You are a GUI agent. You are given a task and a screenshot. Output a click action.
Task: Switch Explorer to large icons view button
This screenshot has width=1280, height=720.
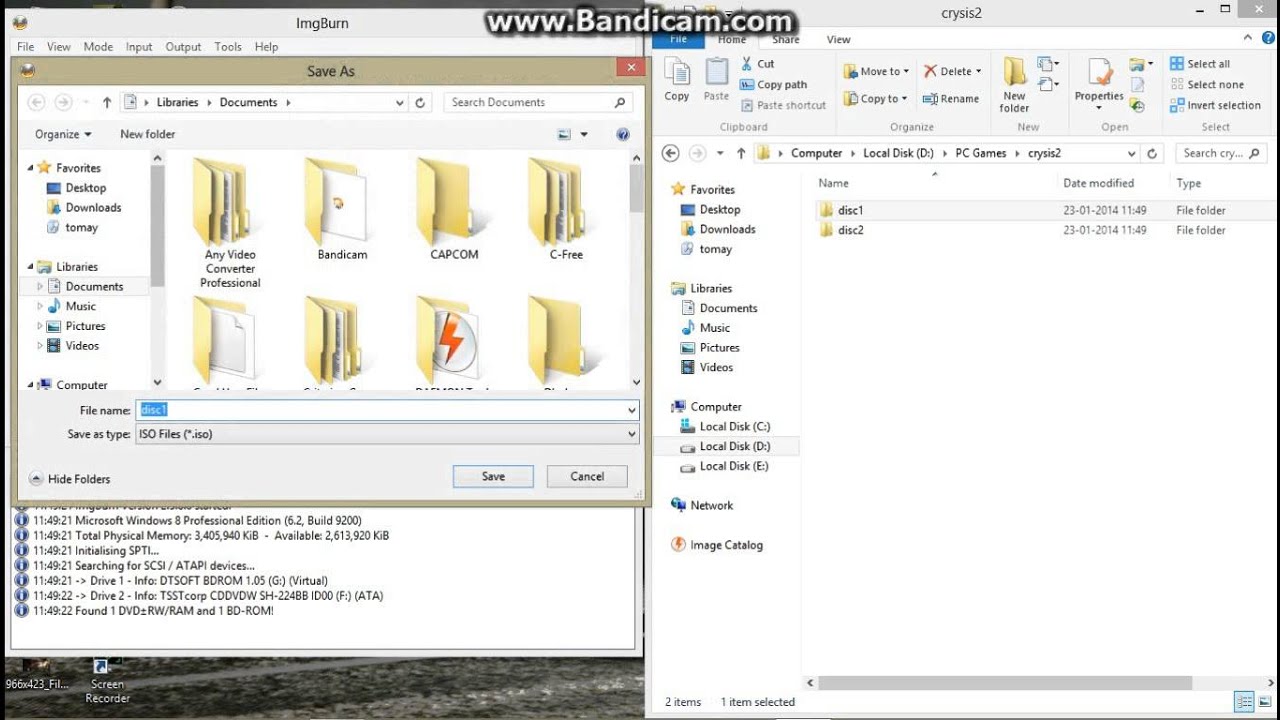[1263, 701]
